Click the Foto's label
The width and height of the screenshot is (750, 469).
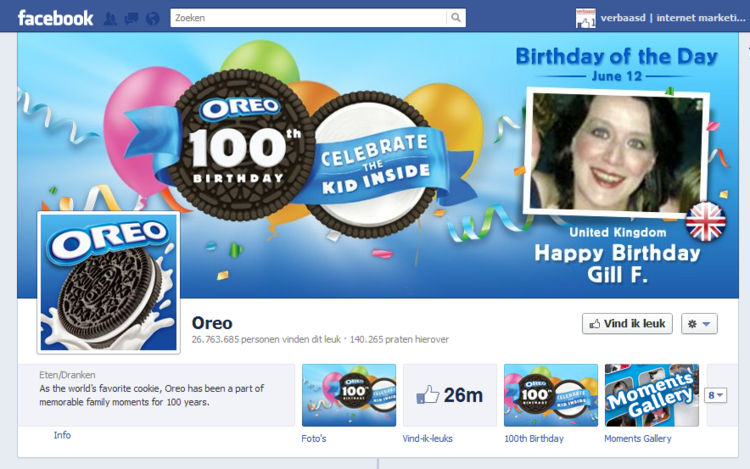pos(314,438)
